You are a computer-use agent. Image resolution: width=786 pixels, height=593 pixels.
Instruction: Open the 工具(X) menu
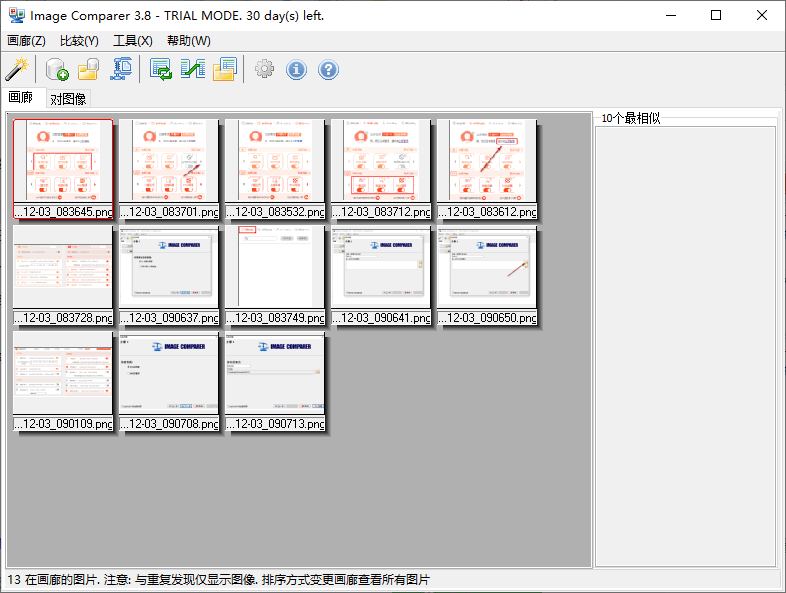point(133,41)
